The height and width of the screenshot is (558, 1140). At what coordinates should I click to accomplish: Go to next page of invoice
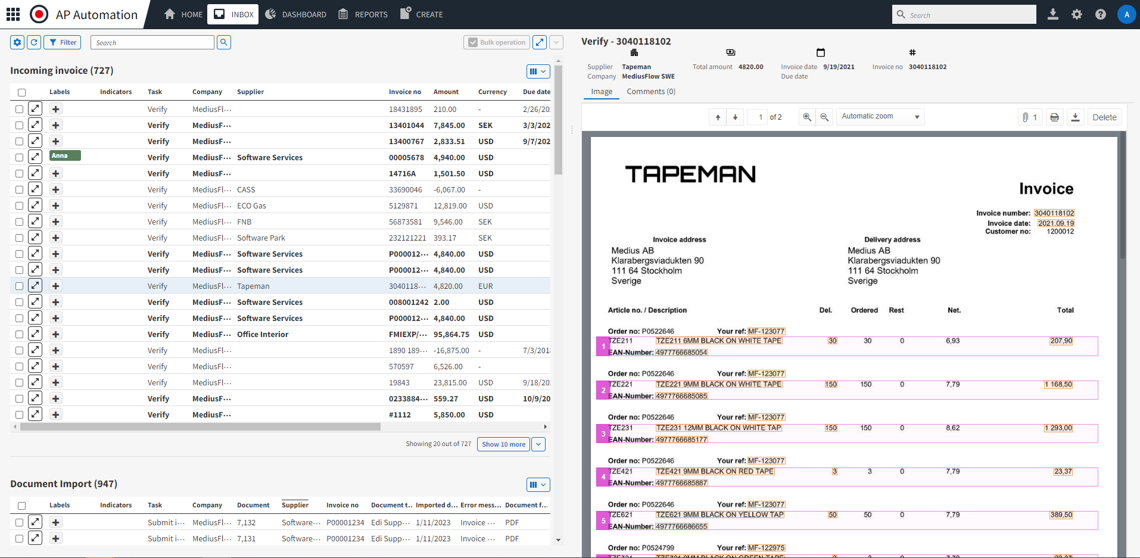pos(735,117)
